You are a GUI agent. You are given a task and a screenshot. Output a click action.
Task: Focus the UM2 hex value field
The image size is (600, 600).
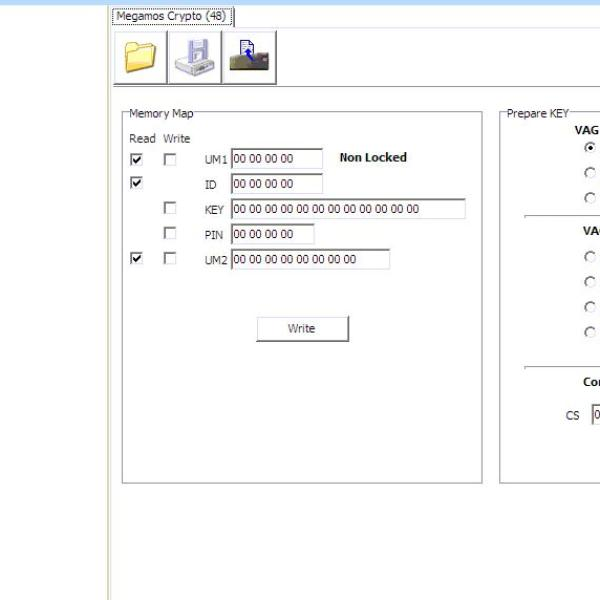310,259
